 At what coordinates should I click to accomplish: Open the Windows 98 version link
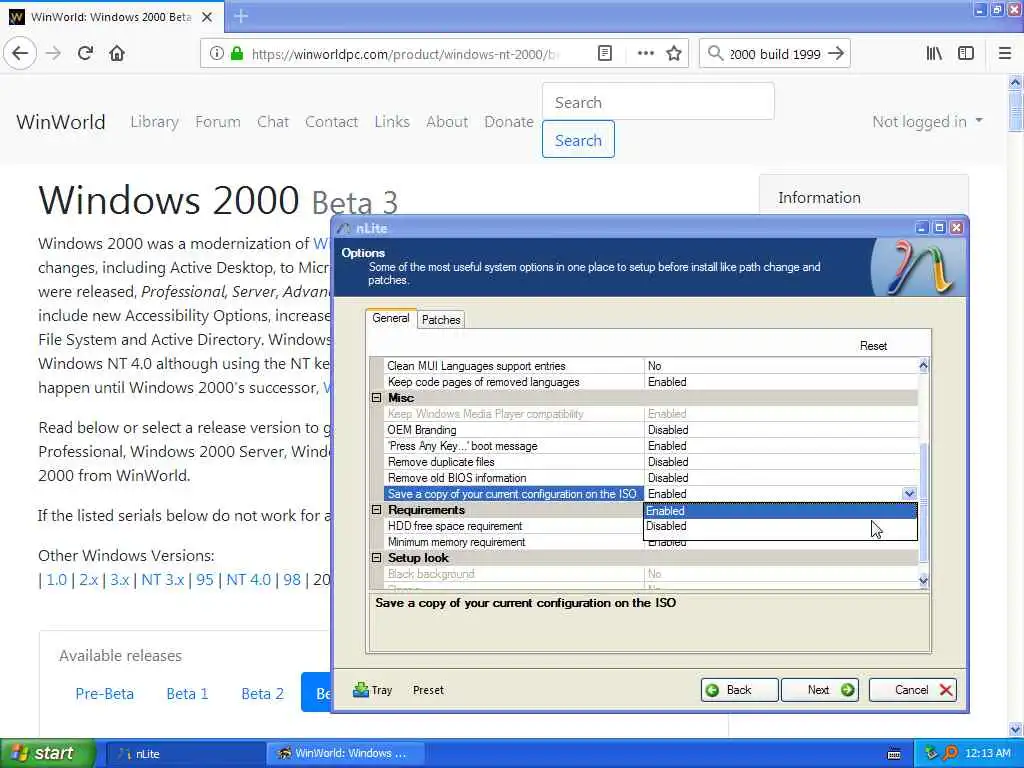[292, 580]
